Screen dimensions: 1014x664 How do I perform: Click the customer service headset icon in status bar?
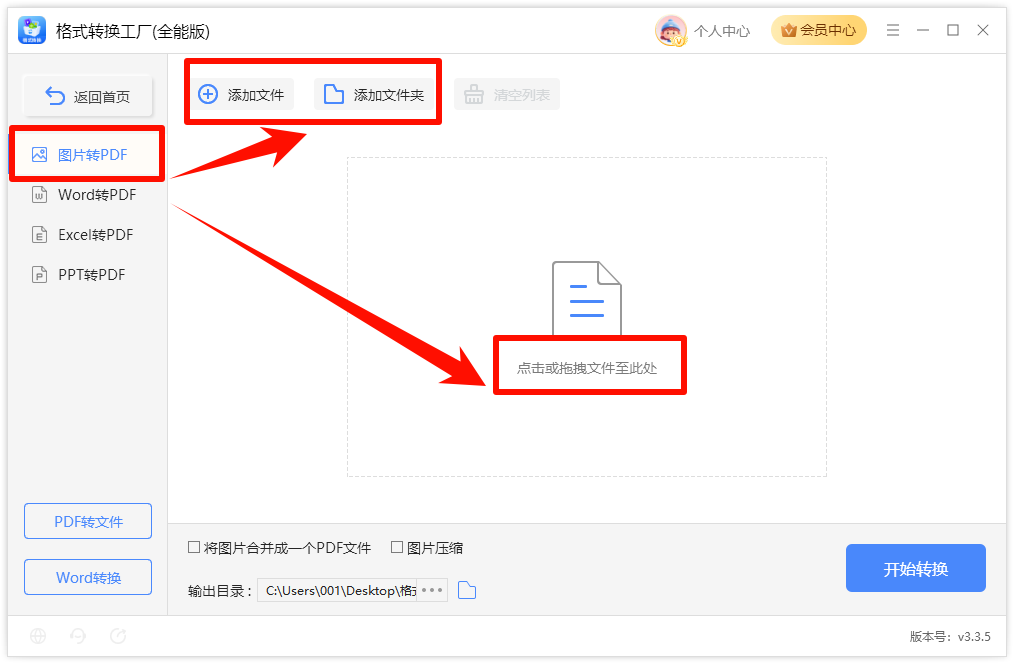tap(78, 636)
